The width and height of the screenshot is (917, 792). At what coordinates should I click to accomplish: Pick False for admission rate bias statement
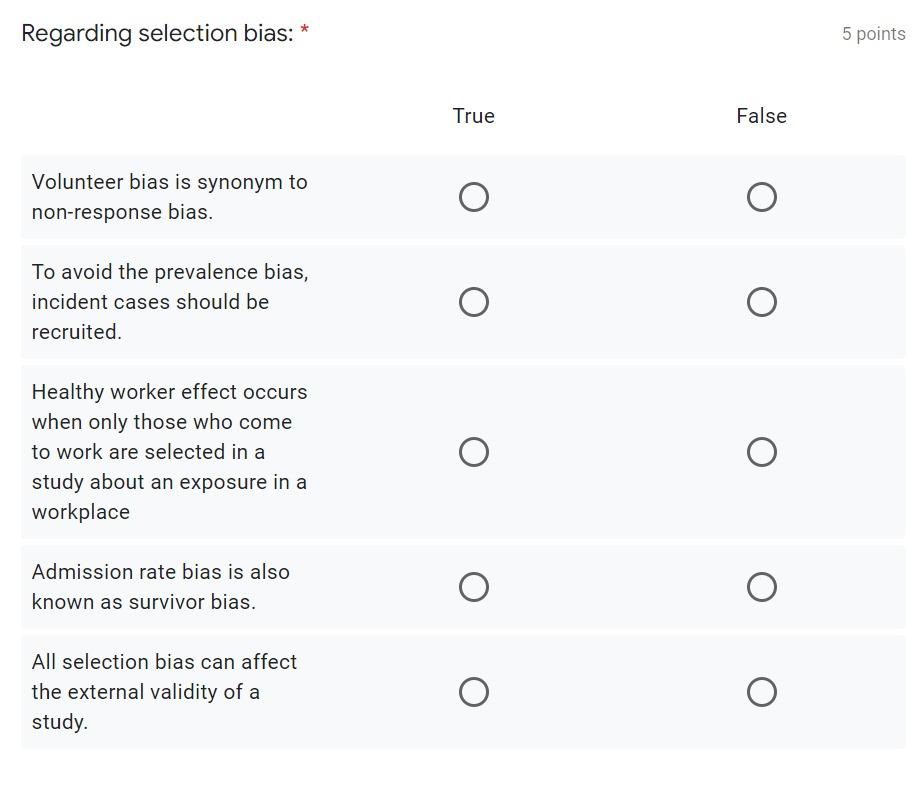point(761,587)
